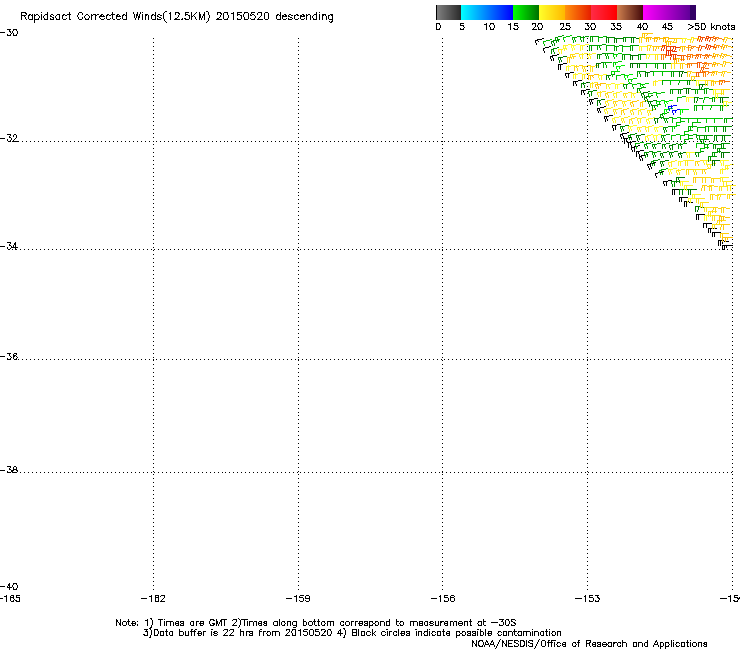Click the longitude label '-159'

click(x=298, y=599)
